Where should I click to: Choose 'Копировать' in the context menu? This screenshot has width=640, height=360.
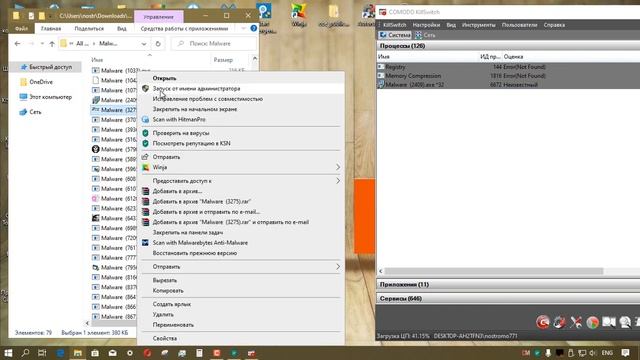(168, 291)
